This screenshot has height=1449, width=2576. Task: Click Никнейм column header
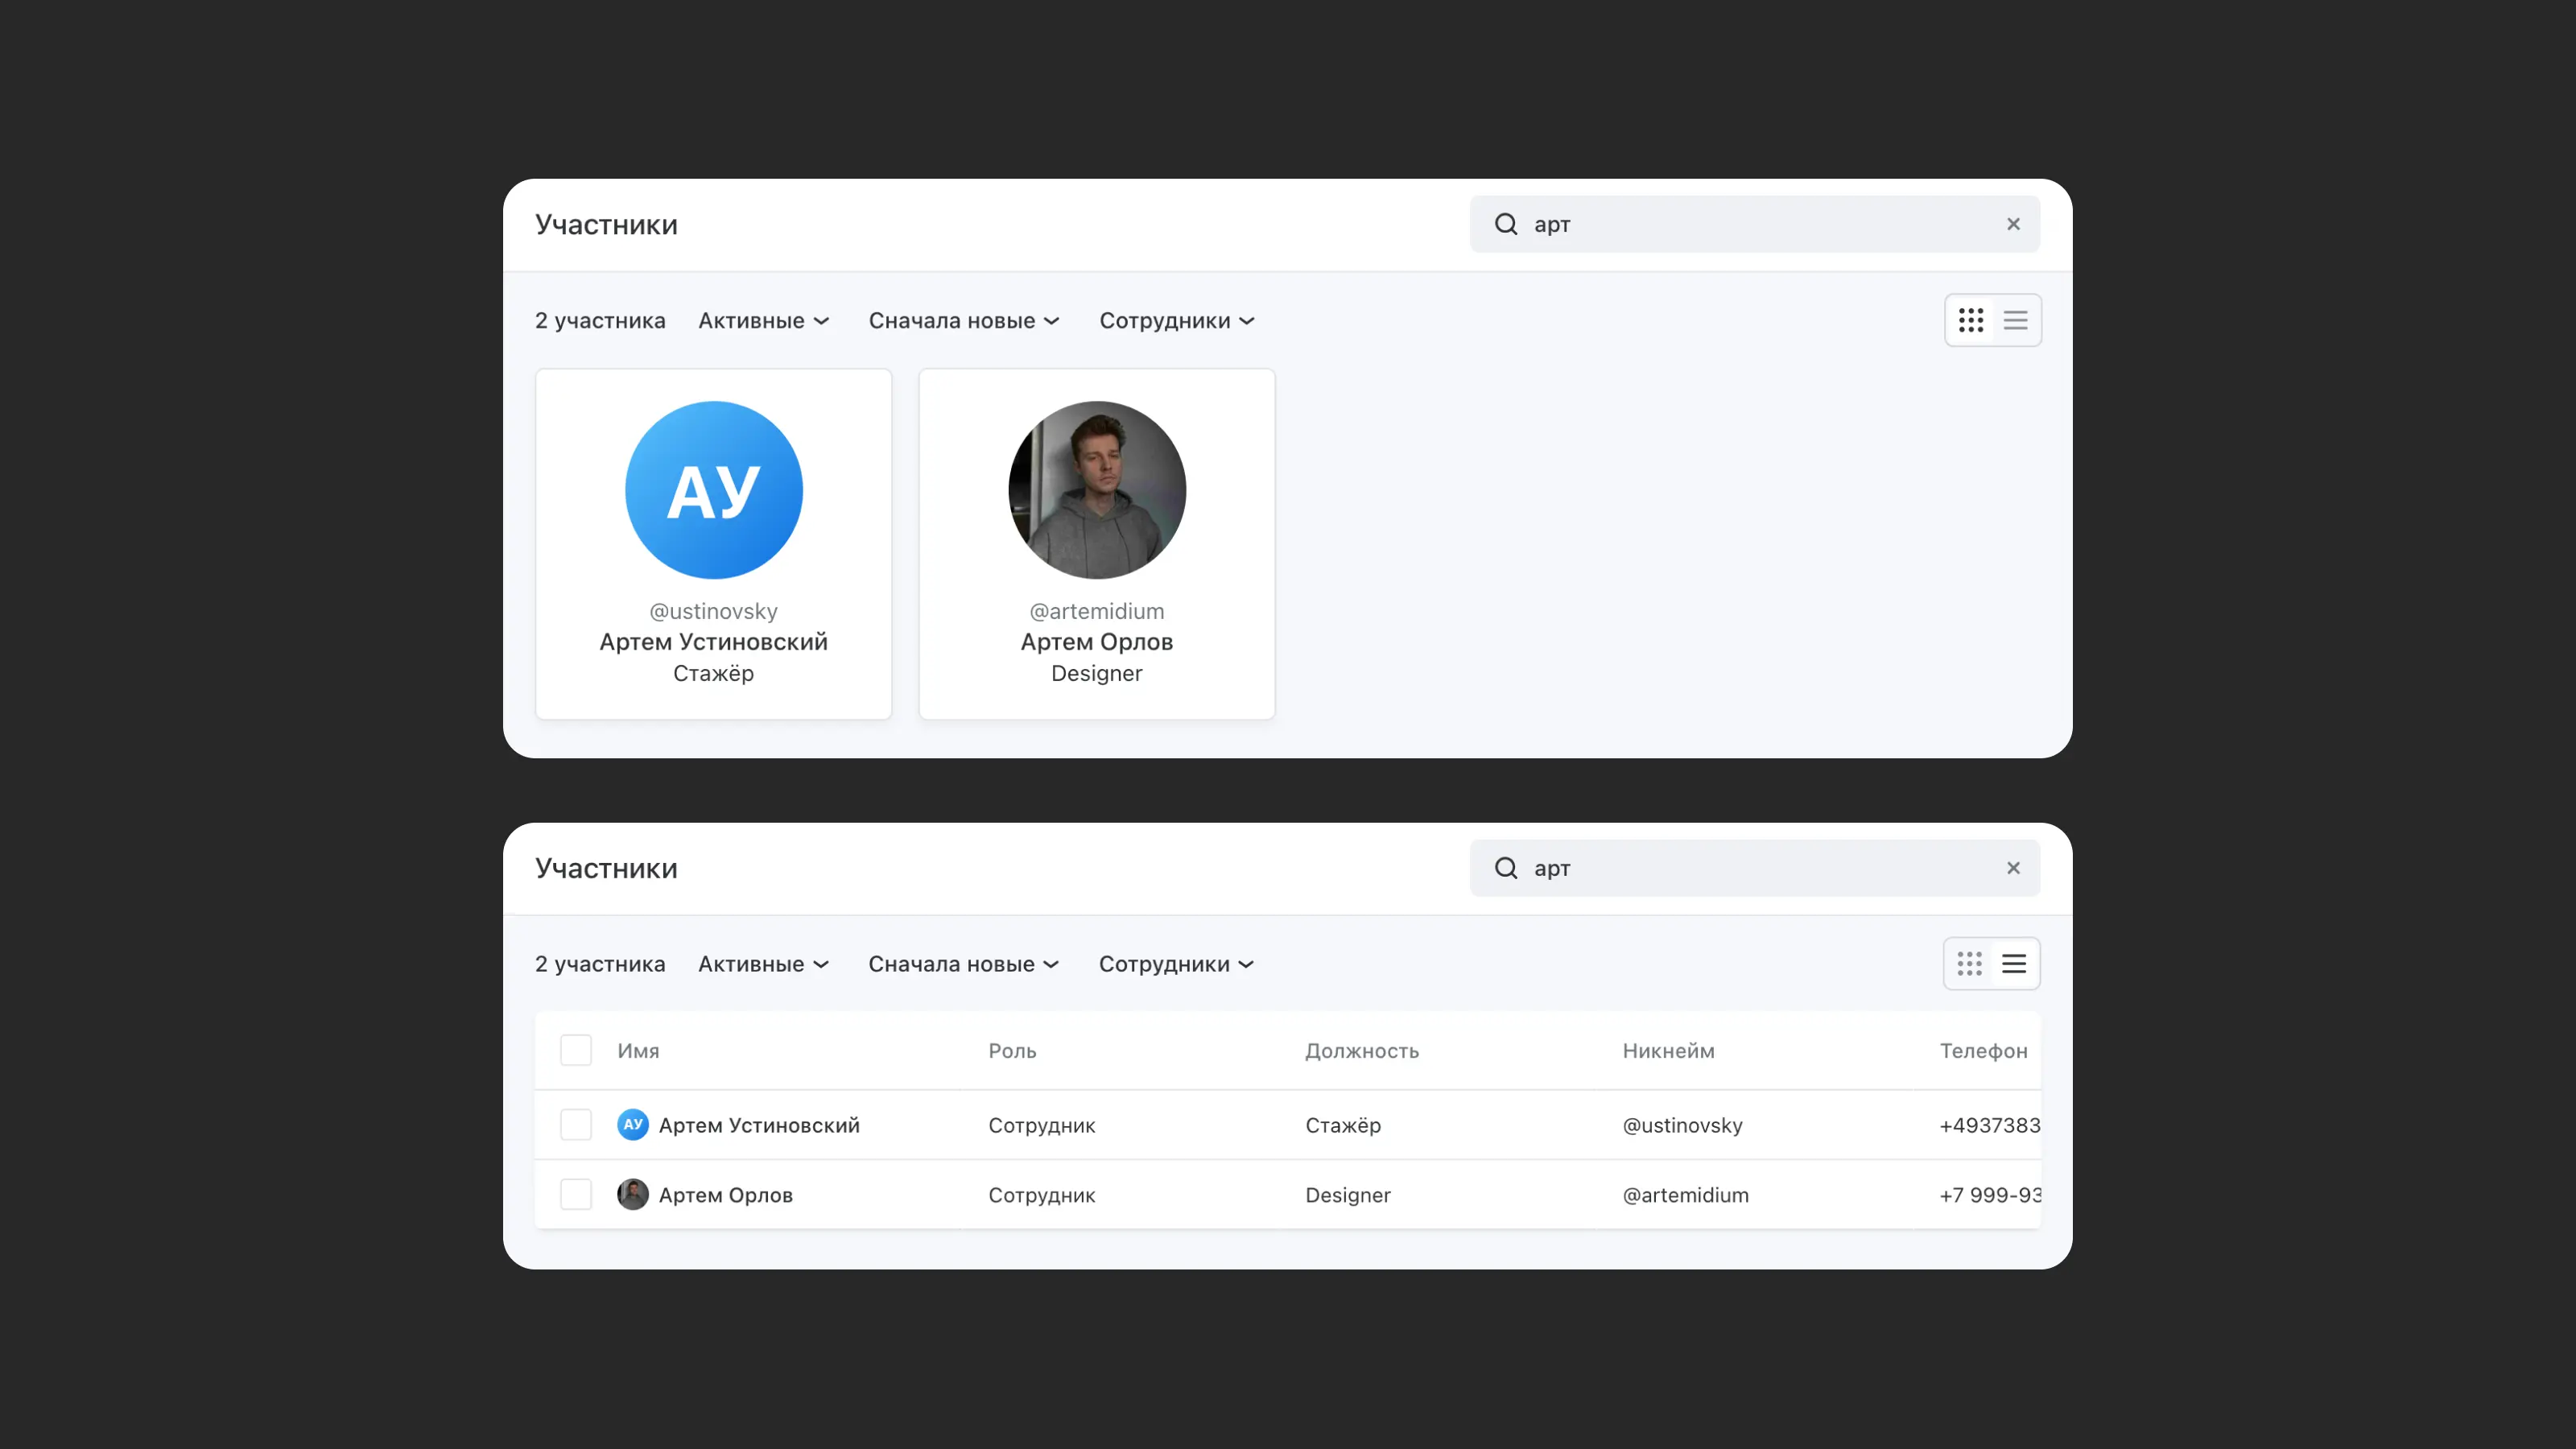pos(1668,1050)
